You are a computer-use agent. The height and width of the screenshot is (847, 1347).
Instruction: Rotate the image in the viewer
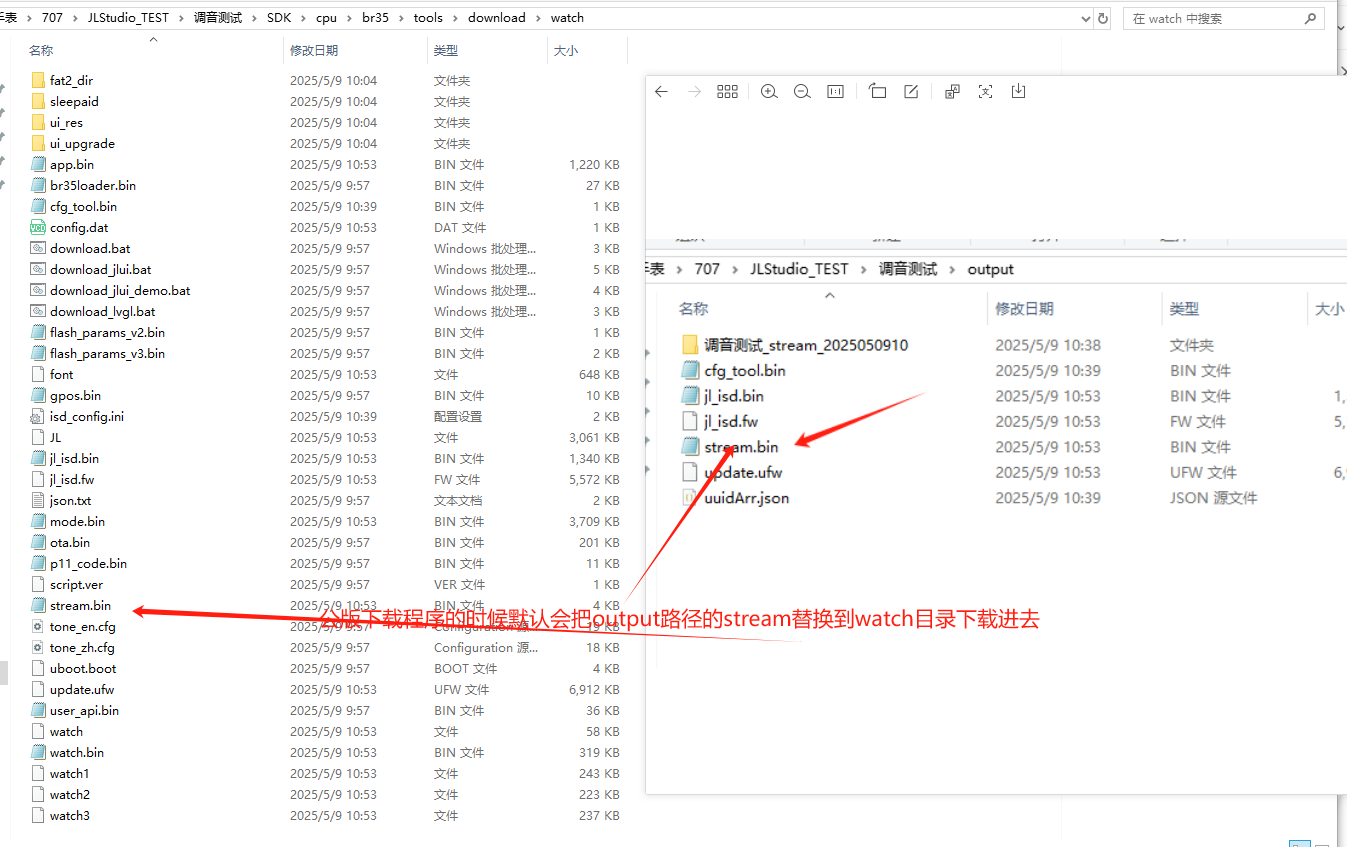pyautogui.click(x=877, y=92)
